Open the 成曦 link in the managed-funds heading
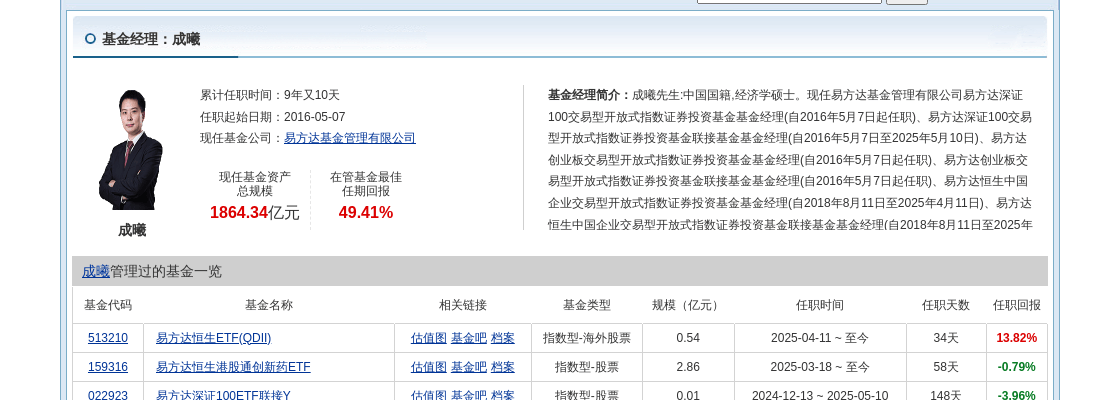1120x400 pixels. pyautogui.click(x=96, y=271)
